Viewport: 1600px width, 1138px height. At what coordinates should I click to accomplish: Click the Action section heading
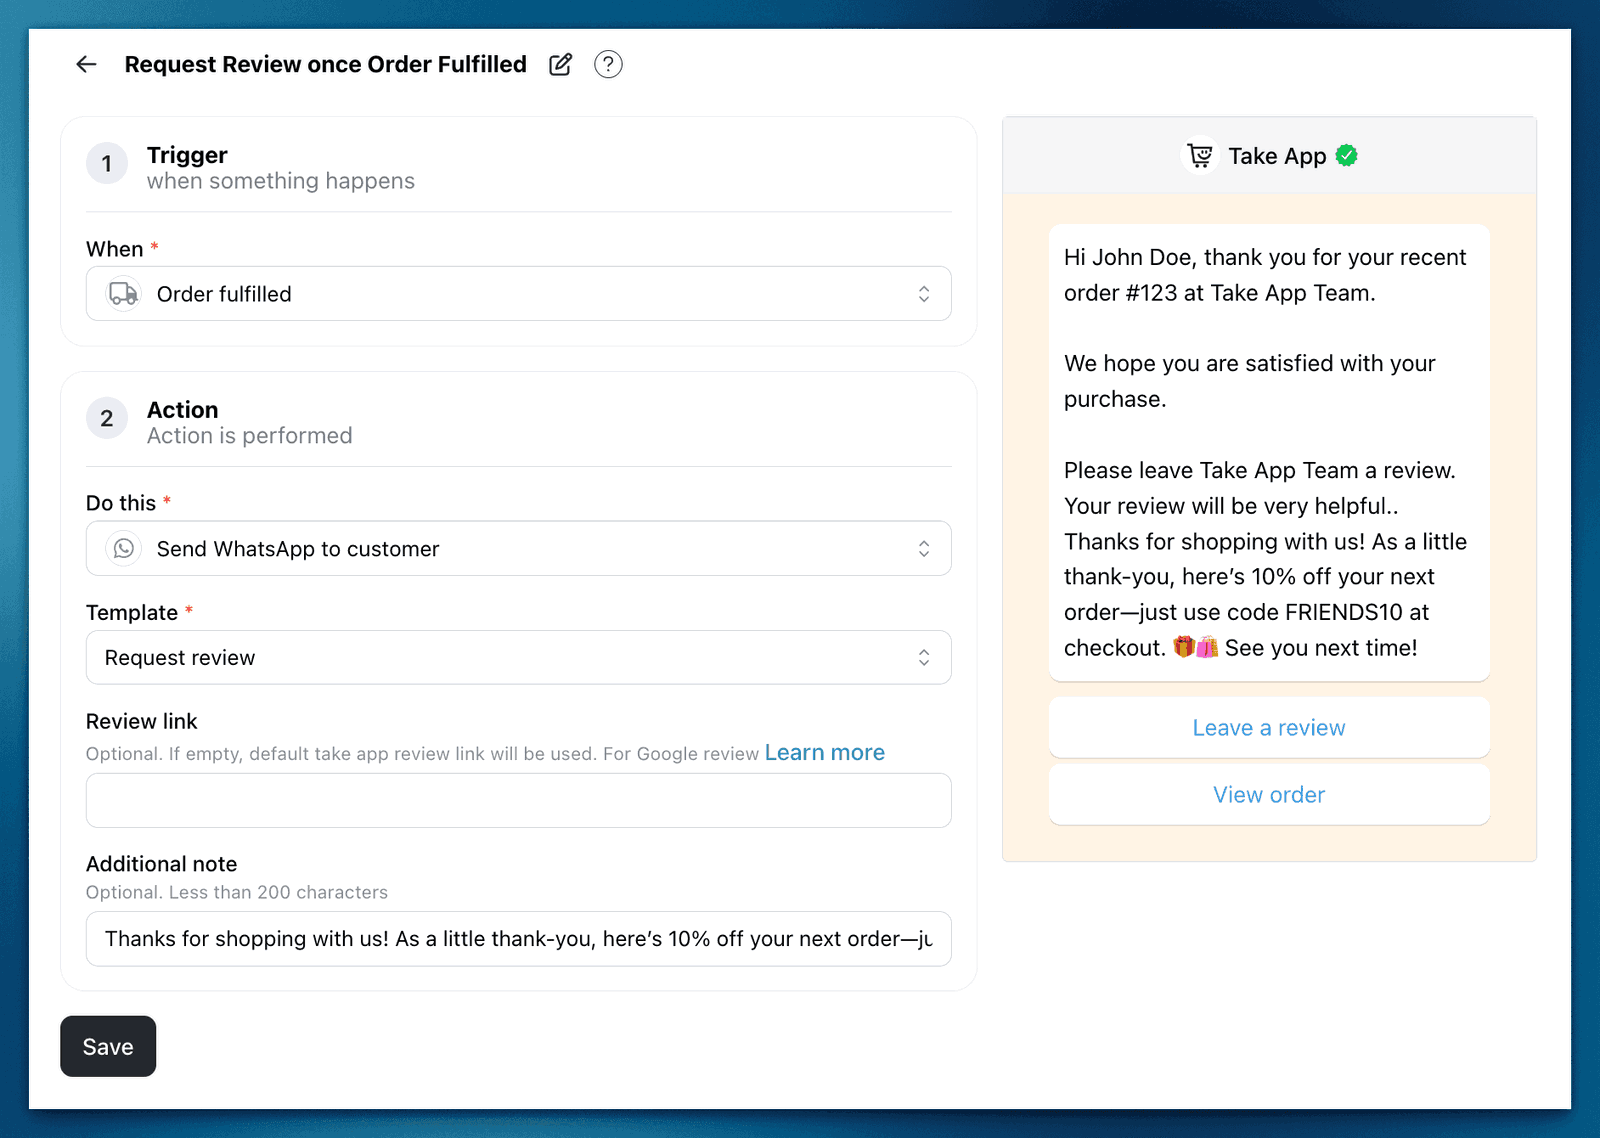[x=182, y=410]
